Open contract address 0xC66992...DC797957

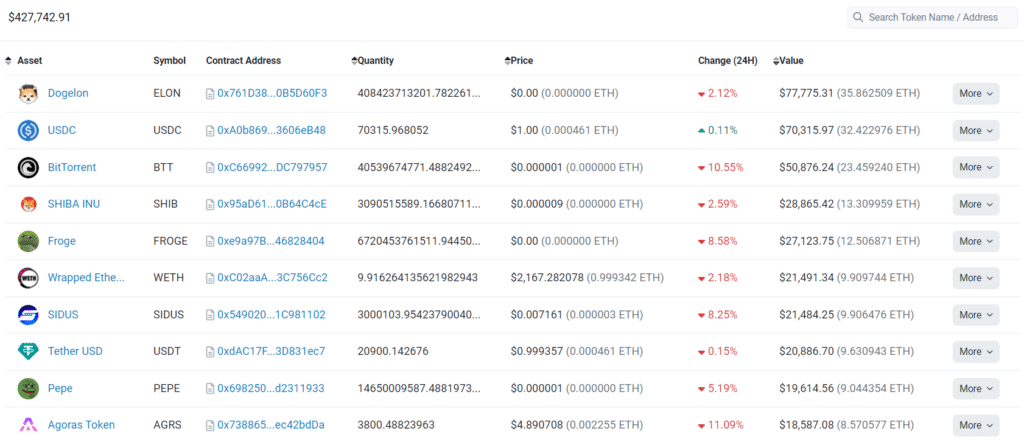click(272, 167)
